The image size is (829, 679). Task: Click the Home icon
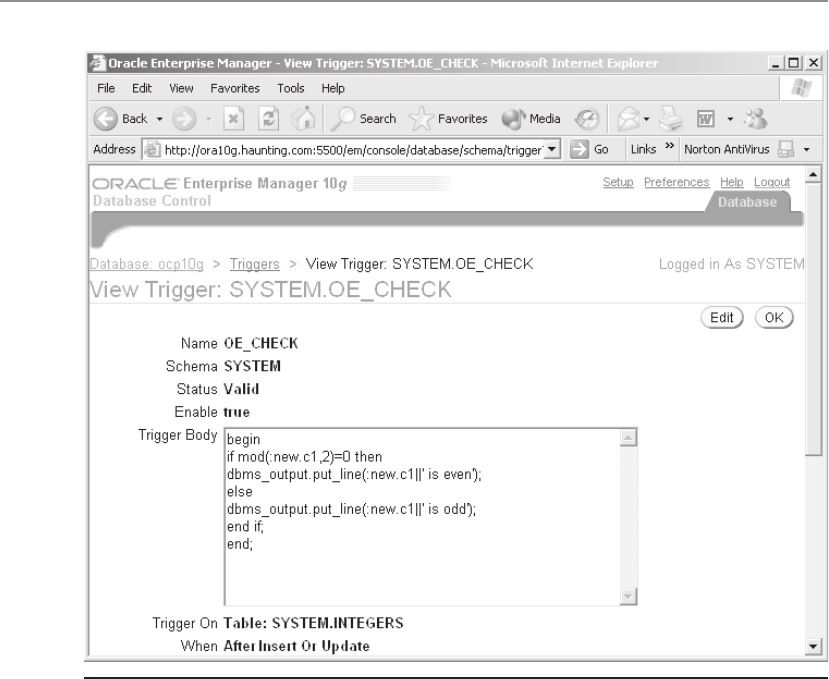(303, 118)
